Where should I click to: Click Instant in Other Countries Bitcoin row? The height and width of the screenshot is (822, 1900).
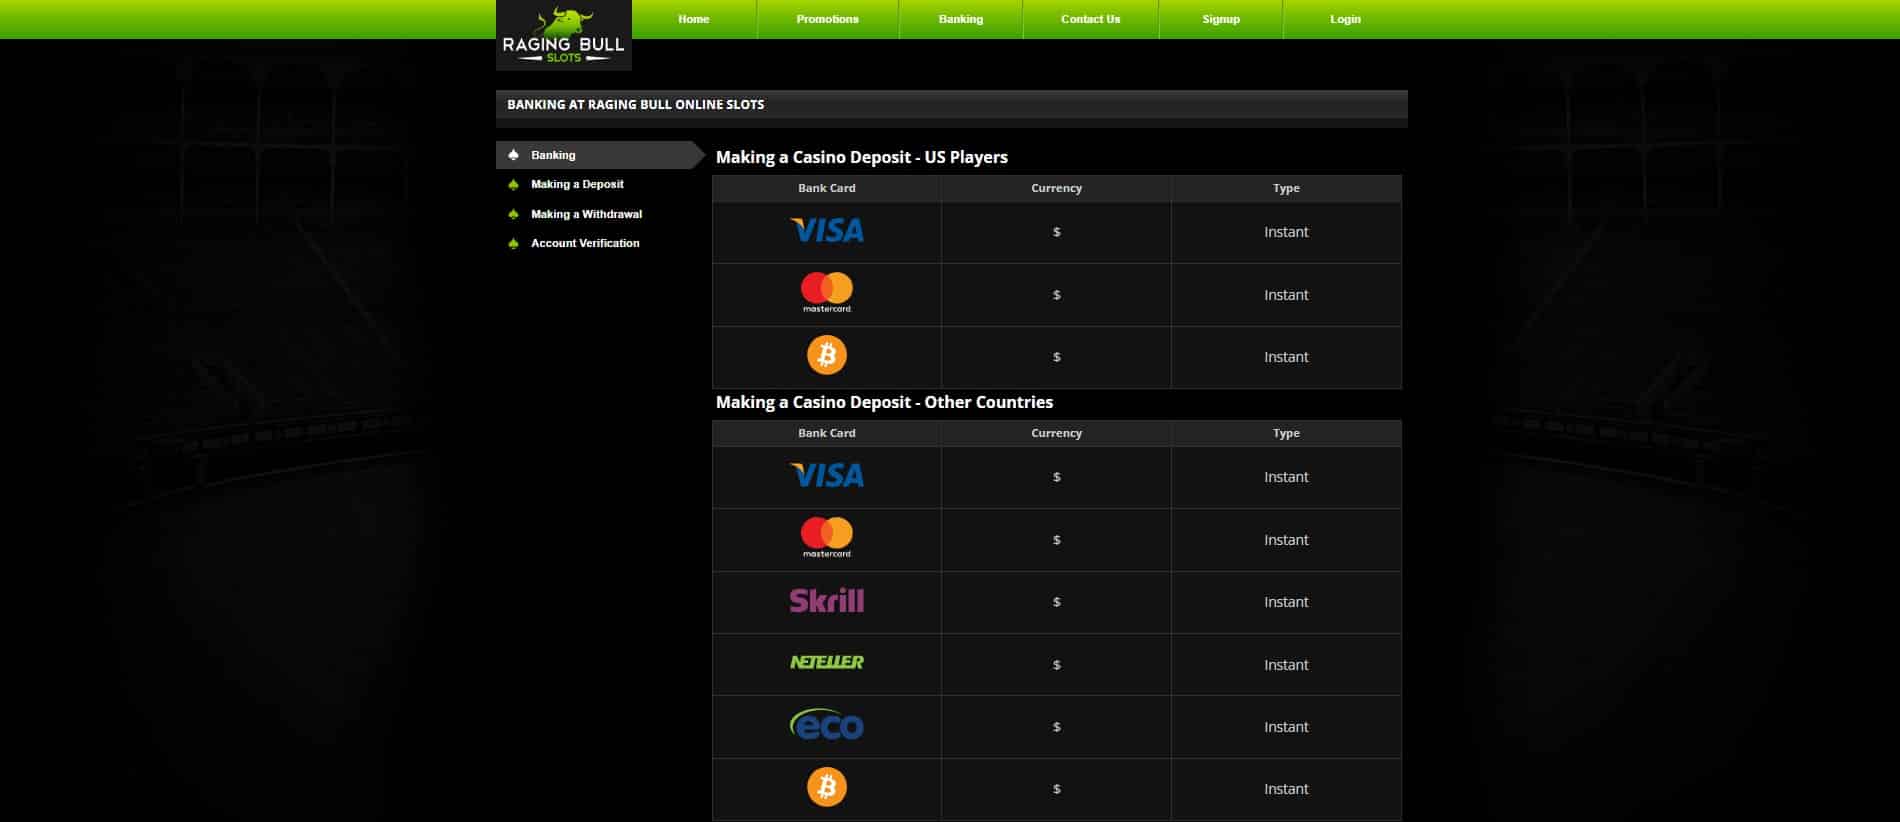1286,789
